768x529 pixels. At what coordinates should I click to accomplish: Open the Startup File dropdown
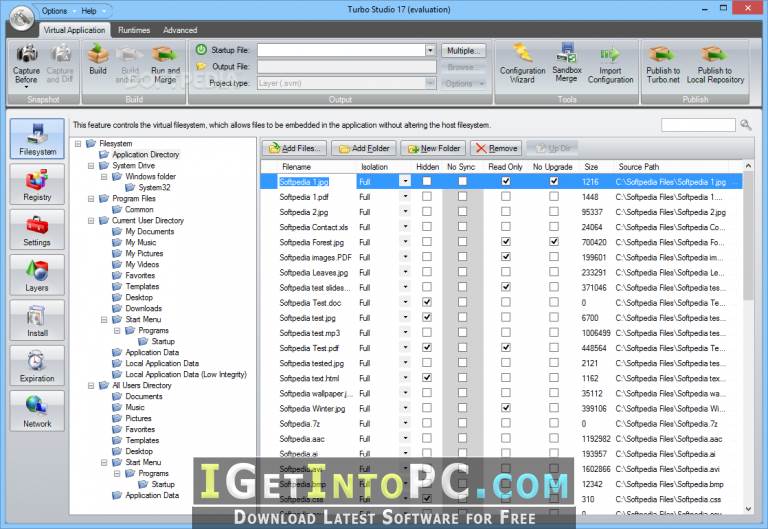(430, 50)
